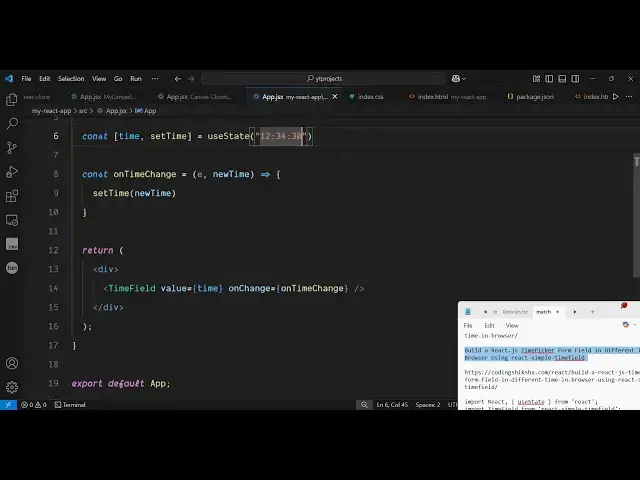This screenshot has height=480, width=640.
Task: Switch to the App.jsx Canvas-Clone tab
Action: [x=196, y=97]
